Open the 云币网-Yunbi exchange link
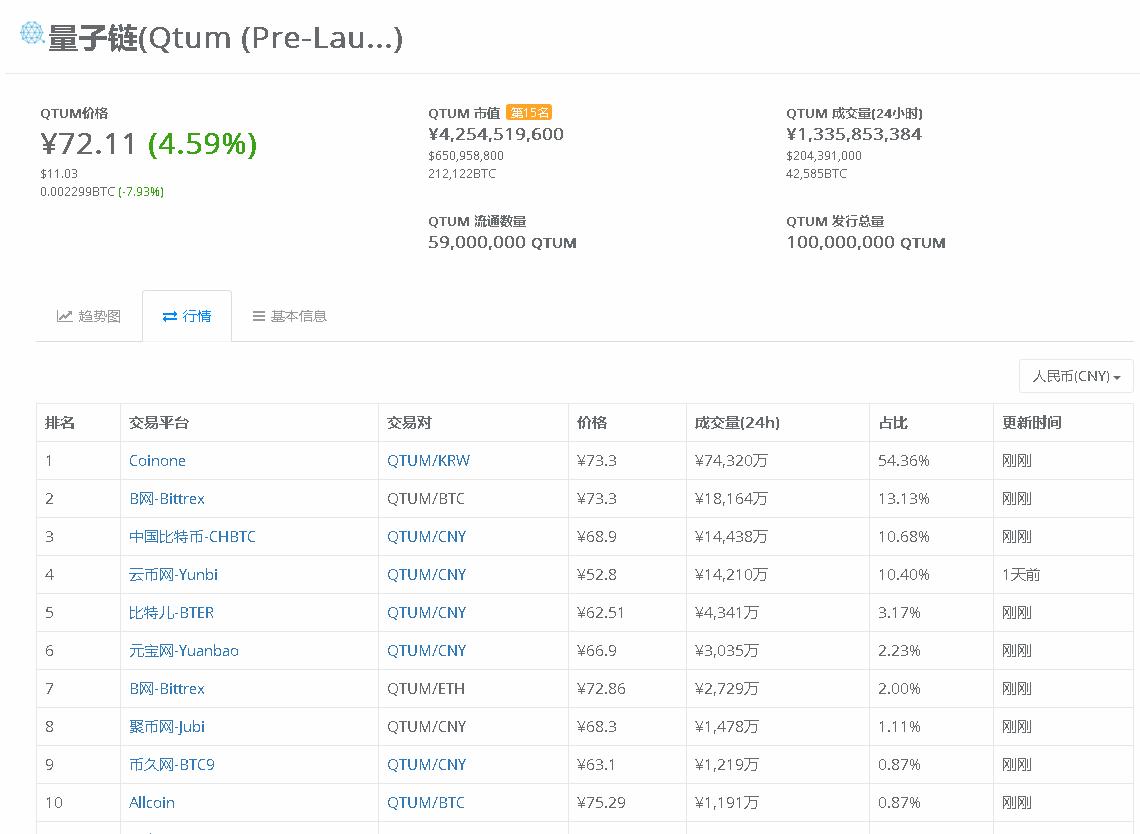 173,574
